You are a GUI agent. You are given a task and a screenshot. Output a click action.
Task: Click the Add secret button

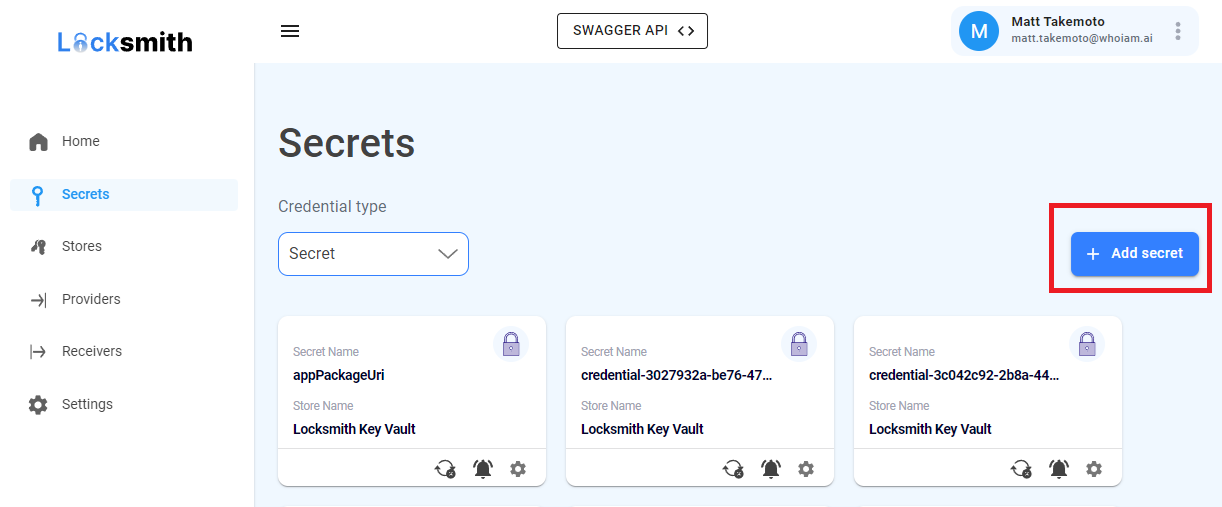[x=1134, y=254]
